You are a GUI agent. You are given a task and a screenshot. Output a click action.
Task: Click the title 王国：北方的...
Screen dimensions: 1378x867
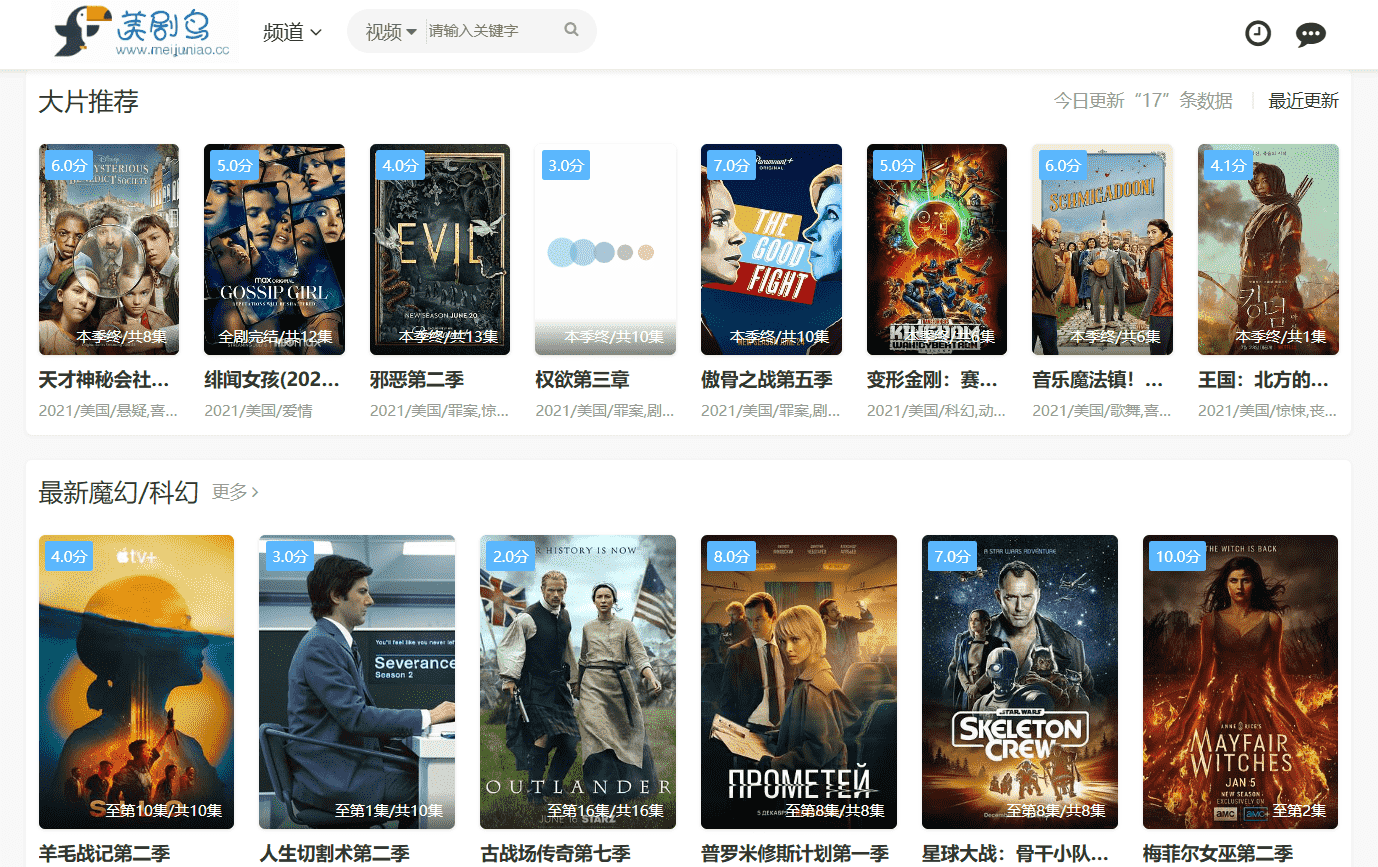pos(1263,380)
